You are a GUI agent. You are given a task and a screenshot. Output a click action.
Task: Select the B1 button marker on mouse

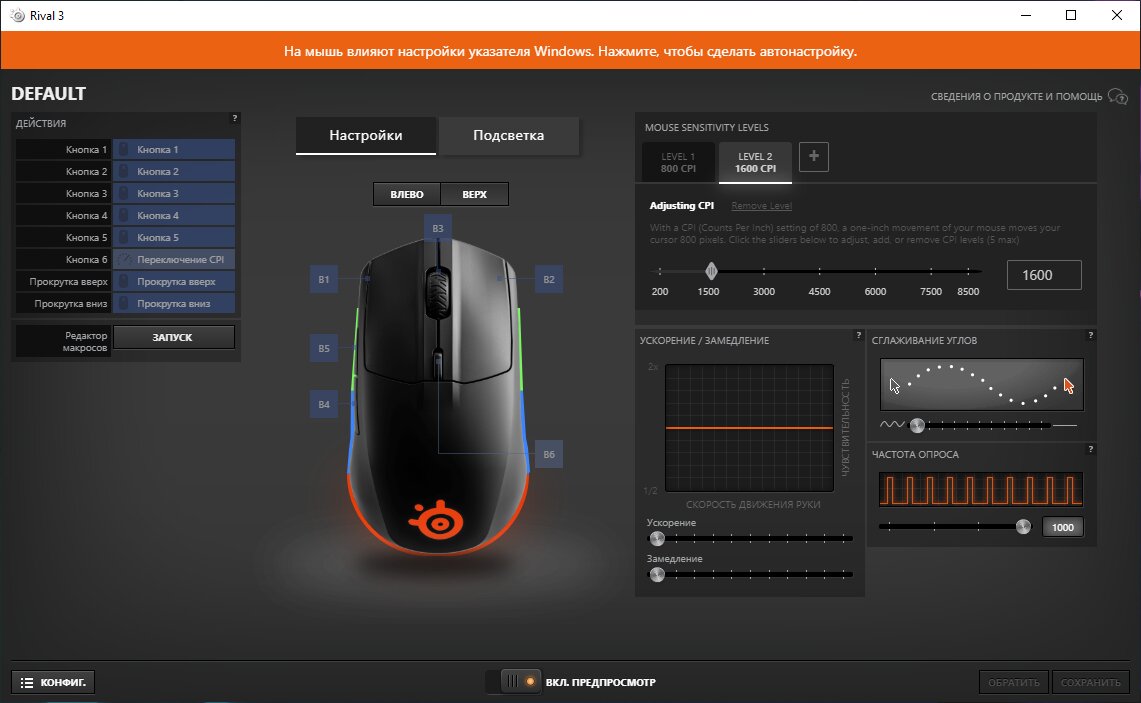coord(324,279)
